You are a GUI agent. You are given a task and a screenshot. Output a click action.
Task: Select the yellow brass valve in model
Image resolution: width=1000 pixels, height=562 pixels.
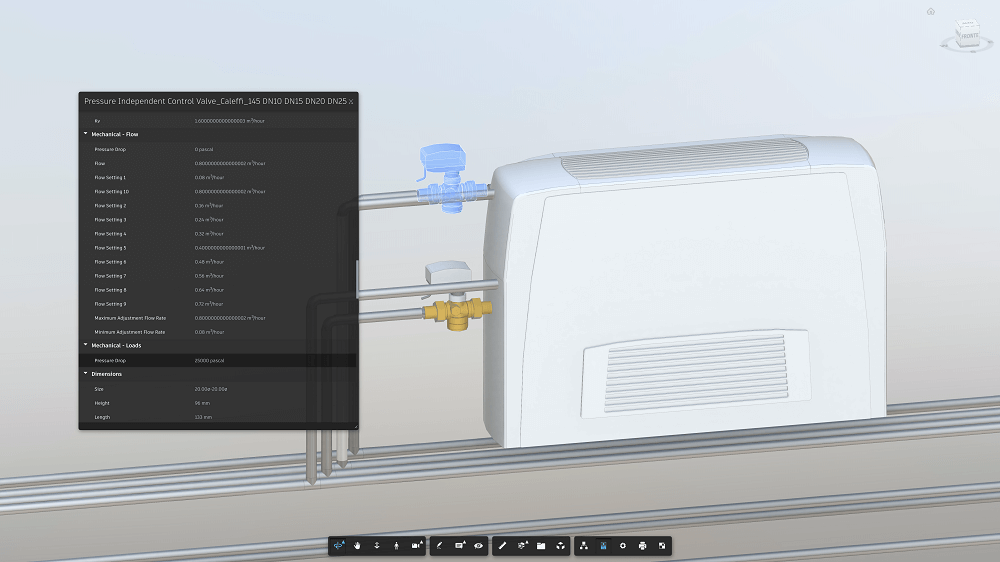click(x=455, y=311)
